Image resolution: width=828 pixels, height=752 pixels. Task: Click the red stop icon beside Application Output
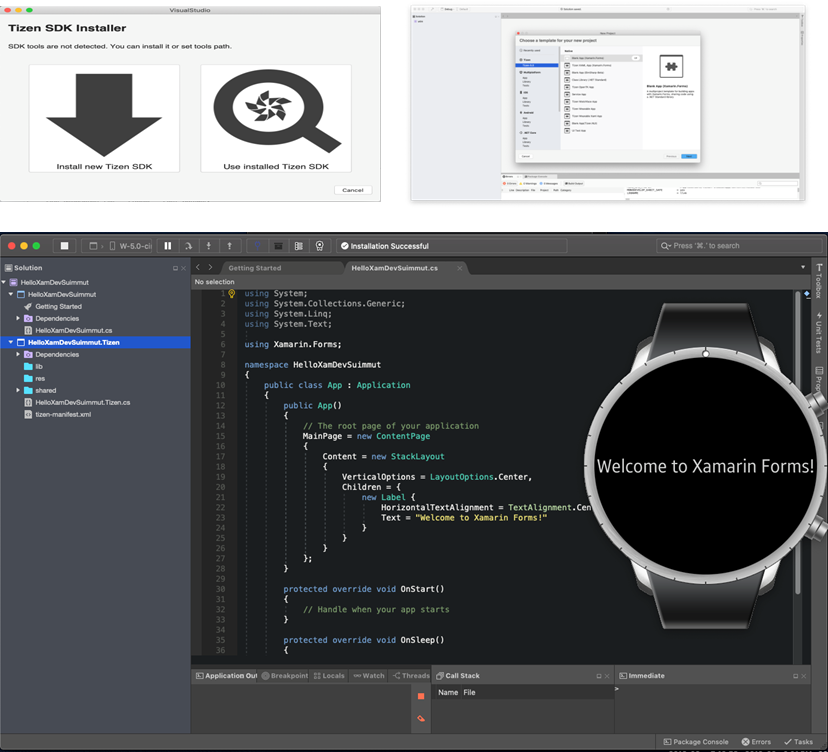[x=421, y=696]
